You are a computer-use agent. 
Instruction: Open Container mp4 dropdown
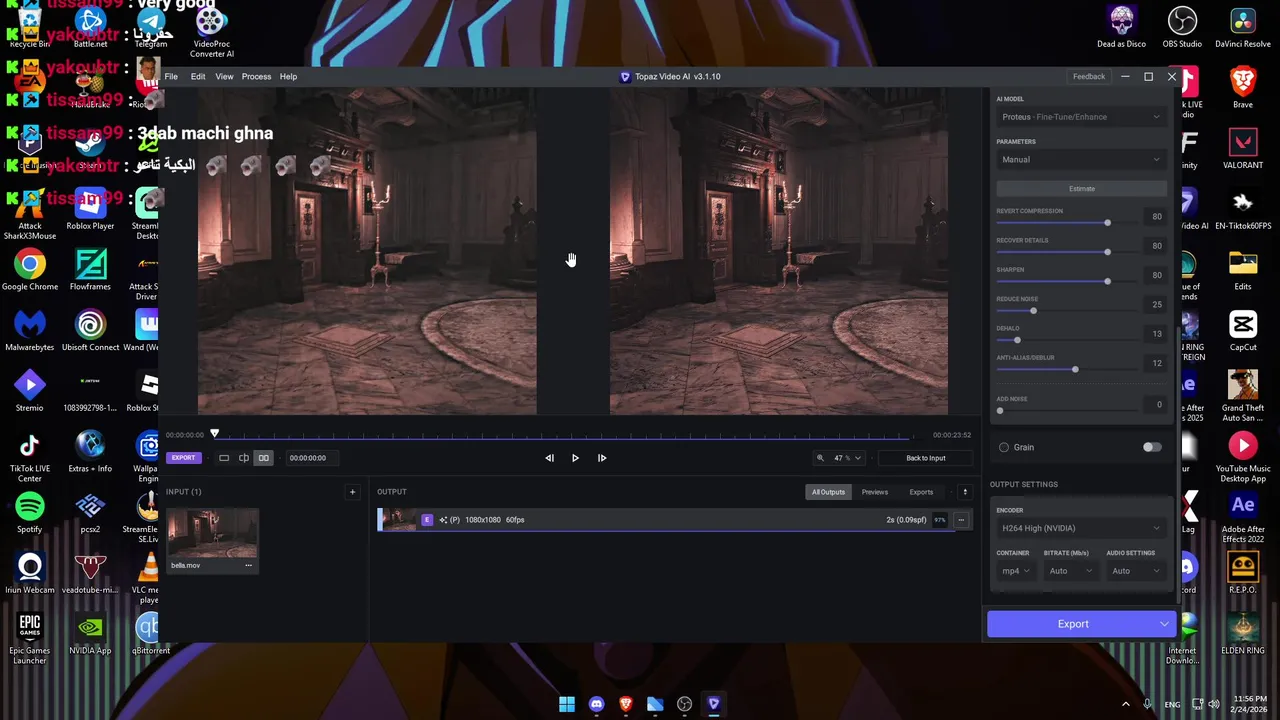[x=1015, y=571]
